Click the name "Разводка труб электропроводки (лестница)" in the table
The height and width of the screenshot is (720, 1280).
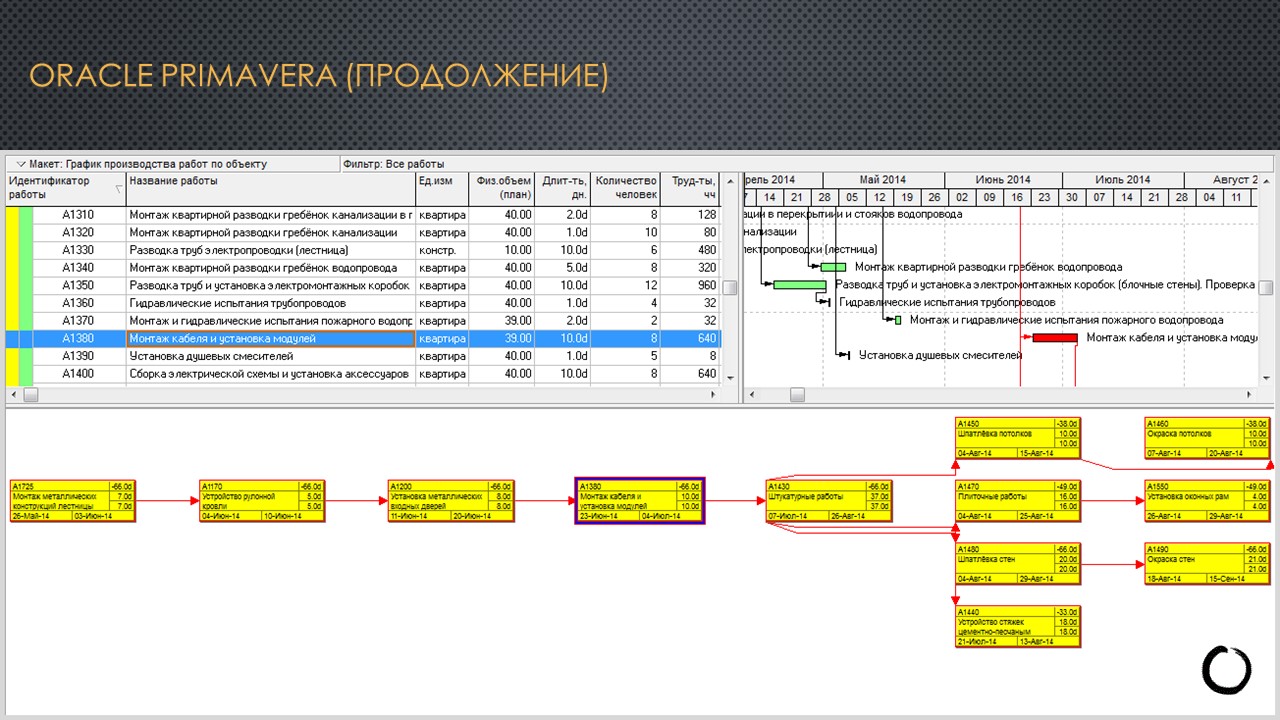coord(239,250)
